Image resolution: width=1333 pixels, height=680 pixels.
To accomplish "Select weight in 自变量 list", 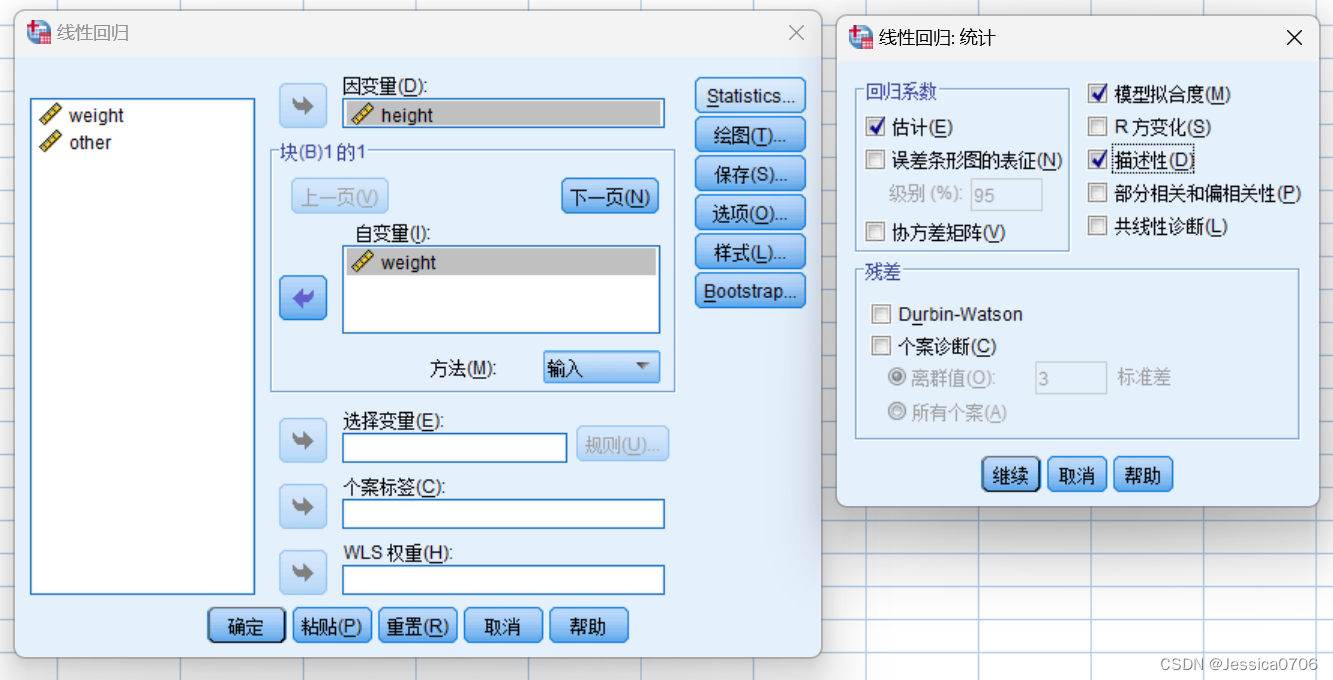I will coord(501,262).
